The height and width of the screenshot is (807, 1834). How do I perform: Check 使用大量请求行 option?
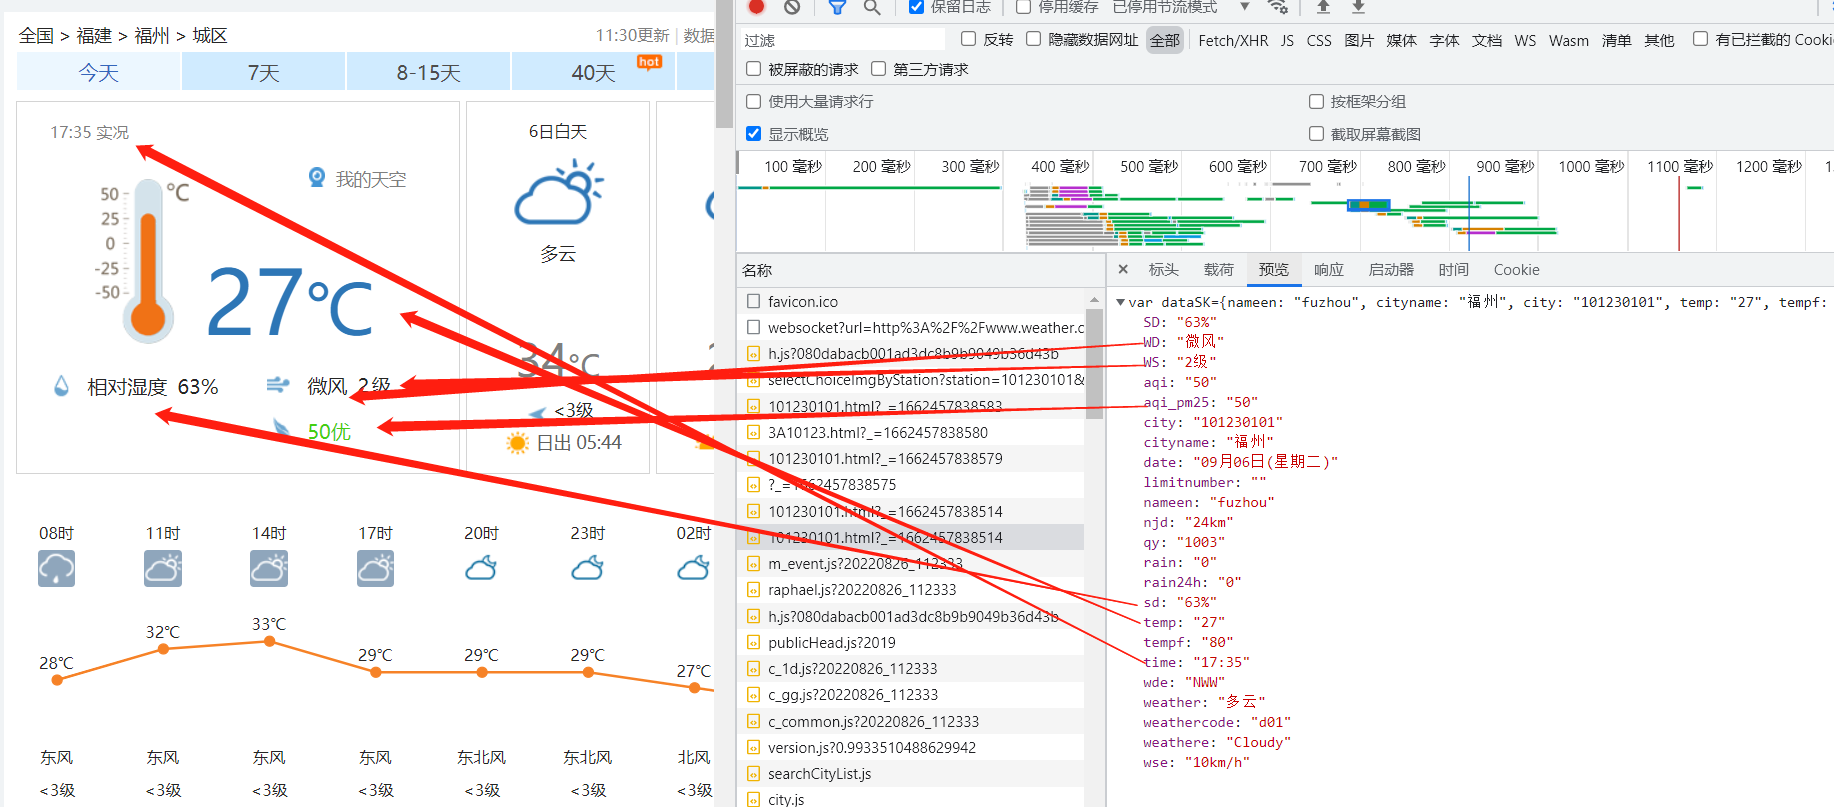(x=754, y=101)
